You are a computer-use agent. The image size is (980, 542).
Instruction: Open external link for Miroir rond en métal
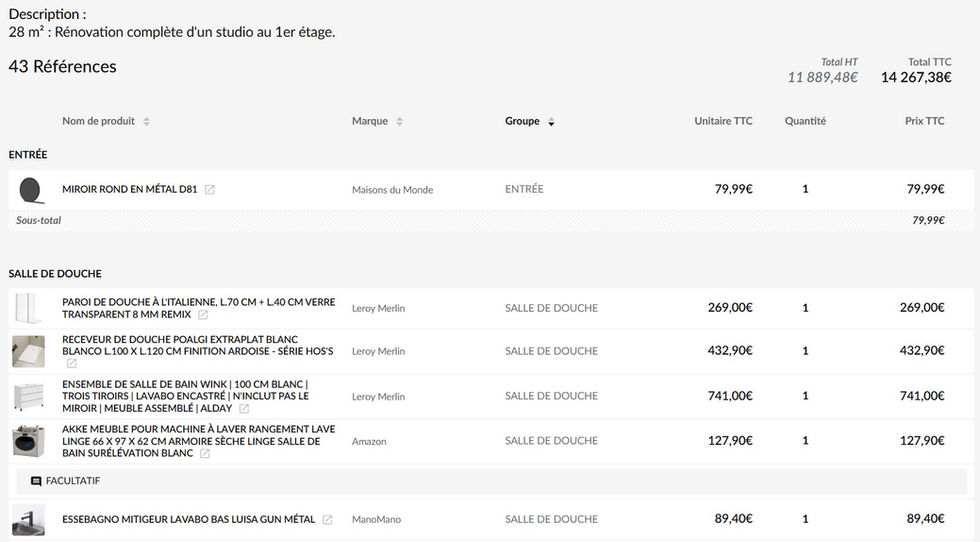[x=210, y=190]
